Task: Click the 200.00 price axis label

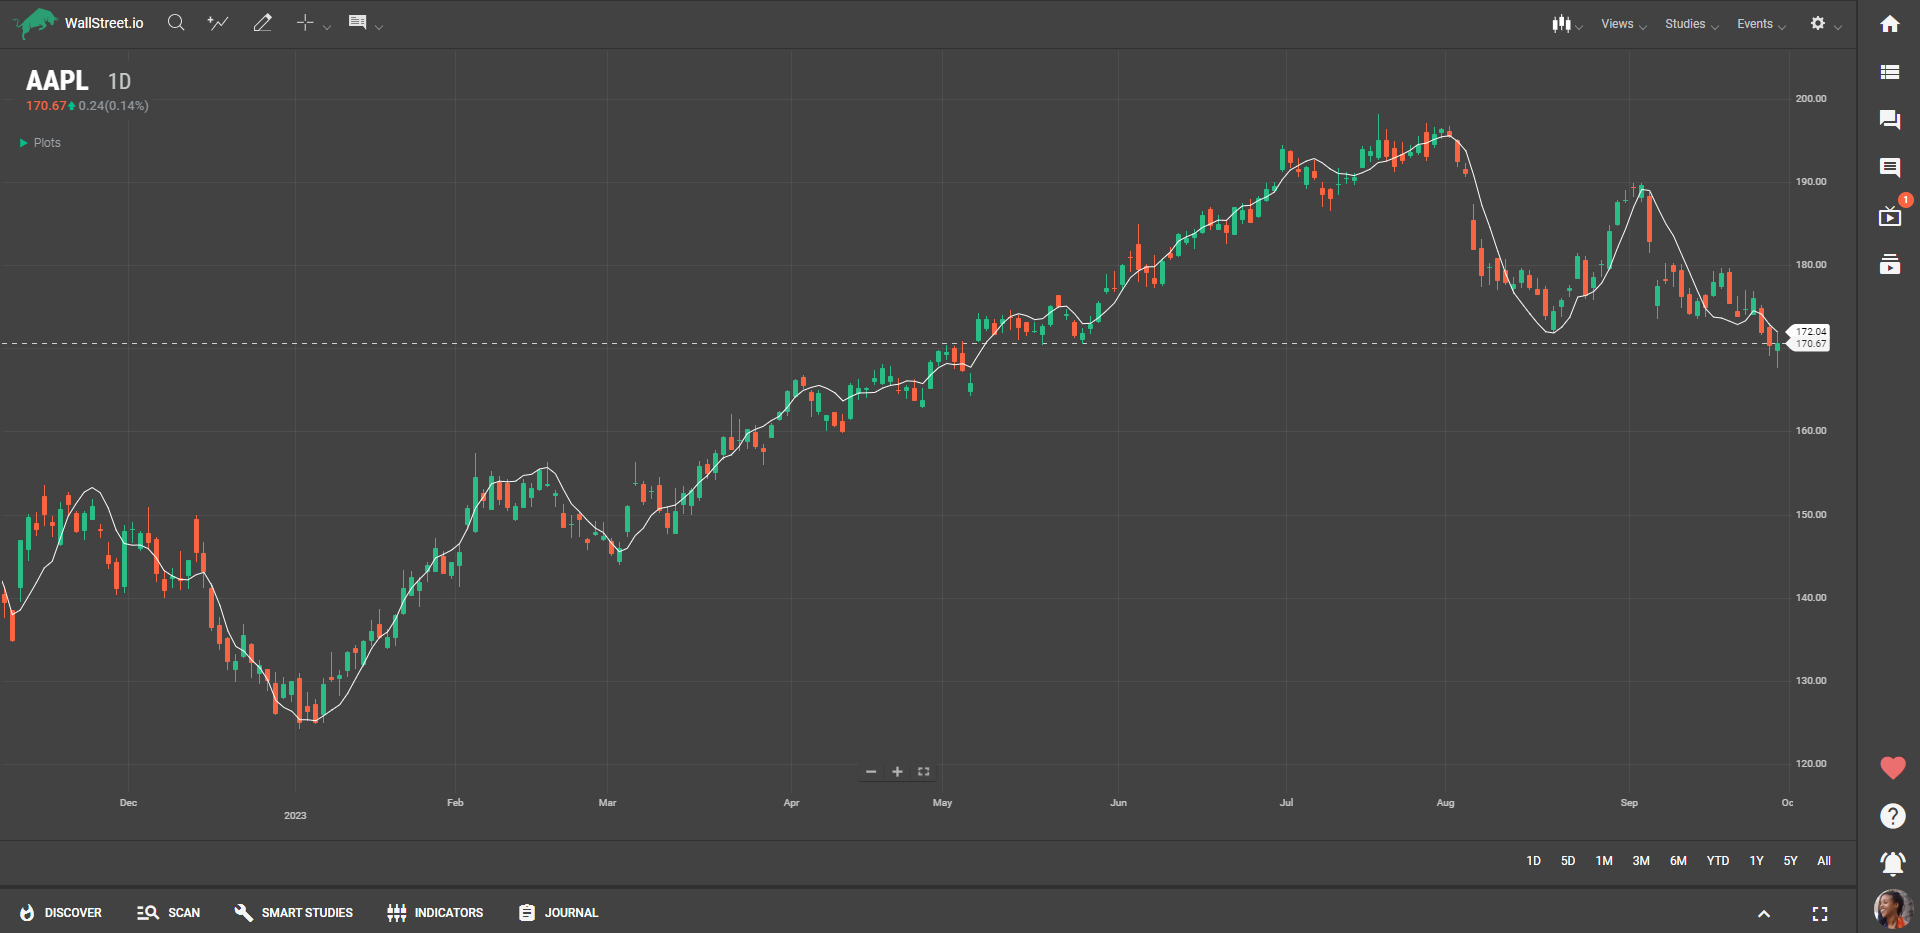Action: coord(1810,99)
